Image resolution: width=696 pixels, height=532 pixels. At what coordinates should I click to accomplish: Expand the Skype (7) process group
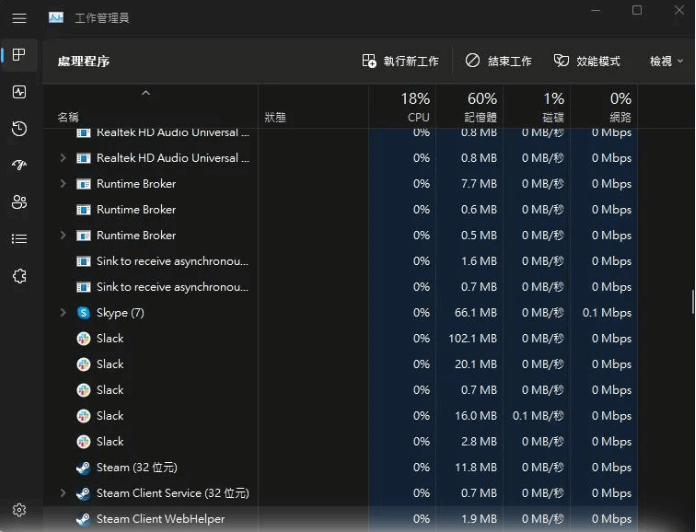63,312
